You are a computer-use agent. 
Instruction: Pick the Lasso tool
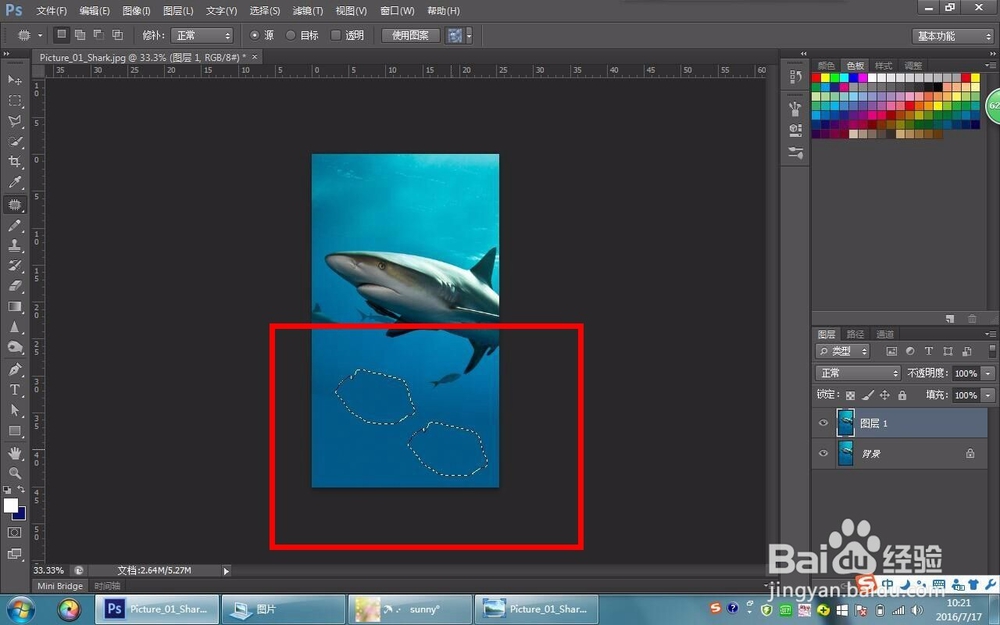pos(15,121)
